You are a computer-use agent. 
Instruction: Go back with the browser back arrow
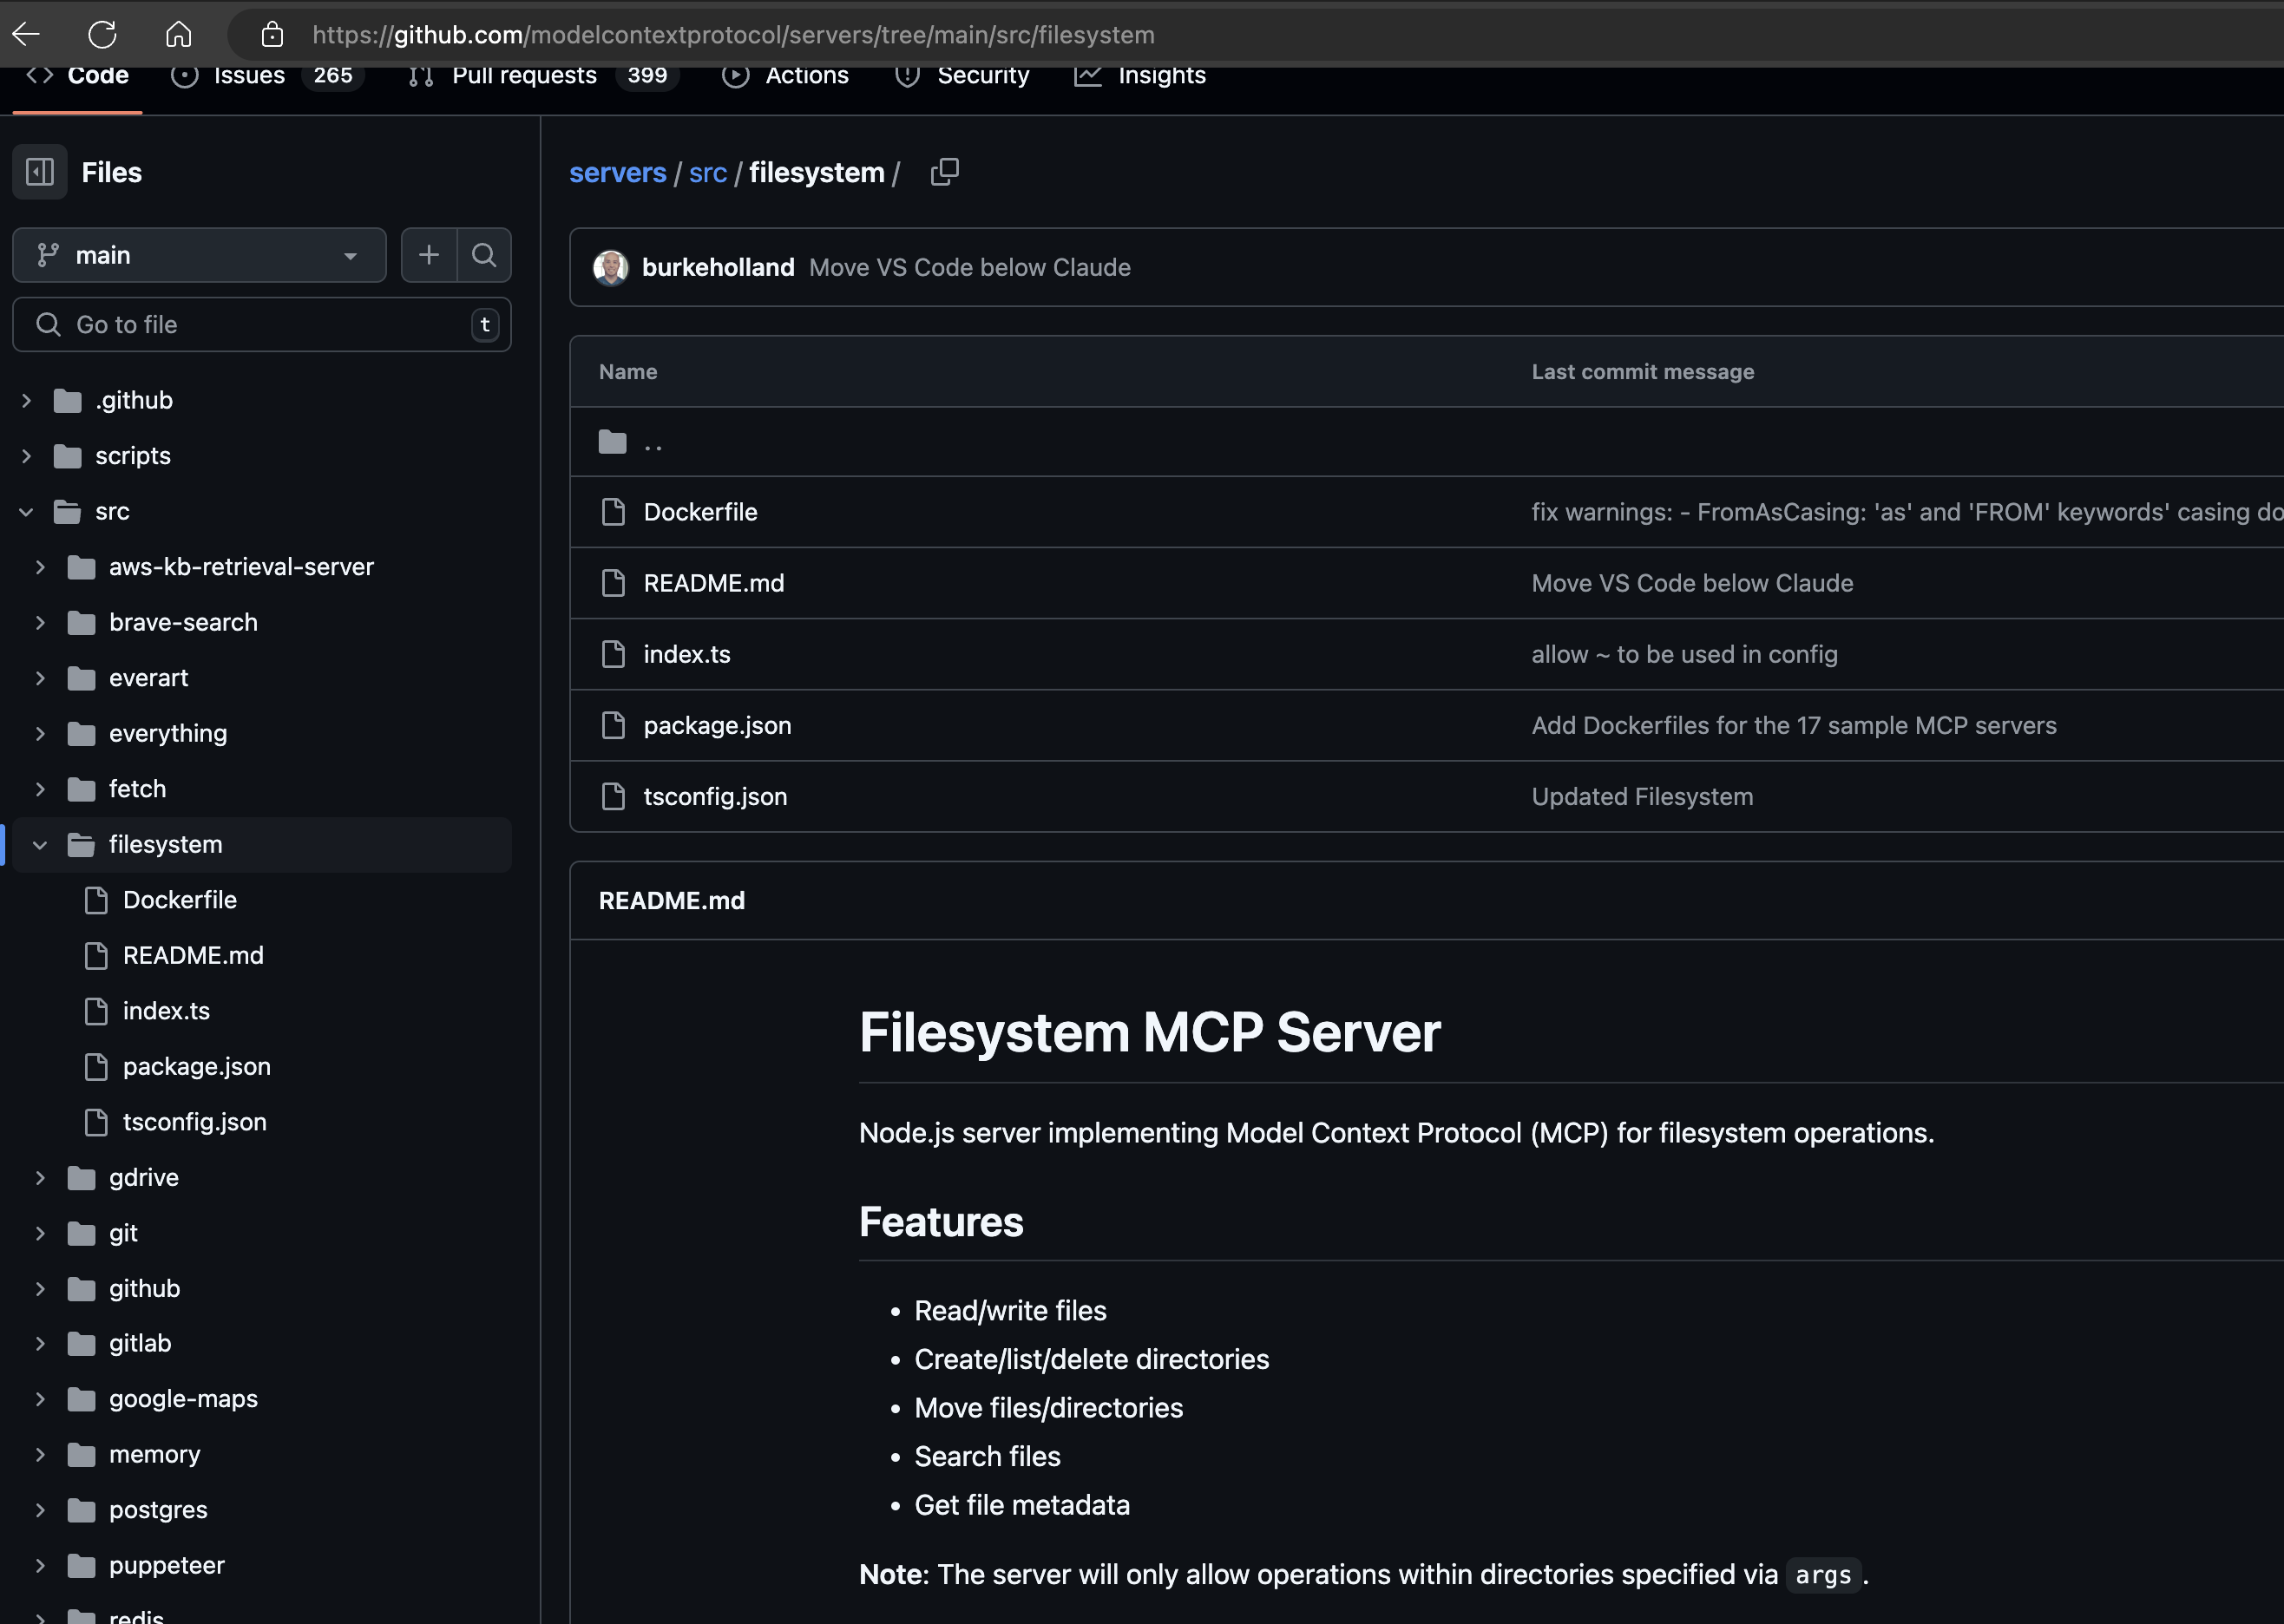coord(26,34)
